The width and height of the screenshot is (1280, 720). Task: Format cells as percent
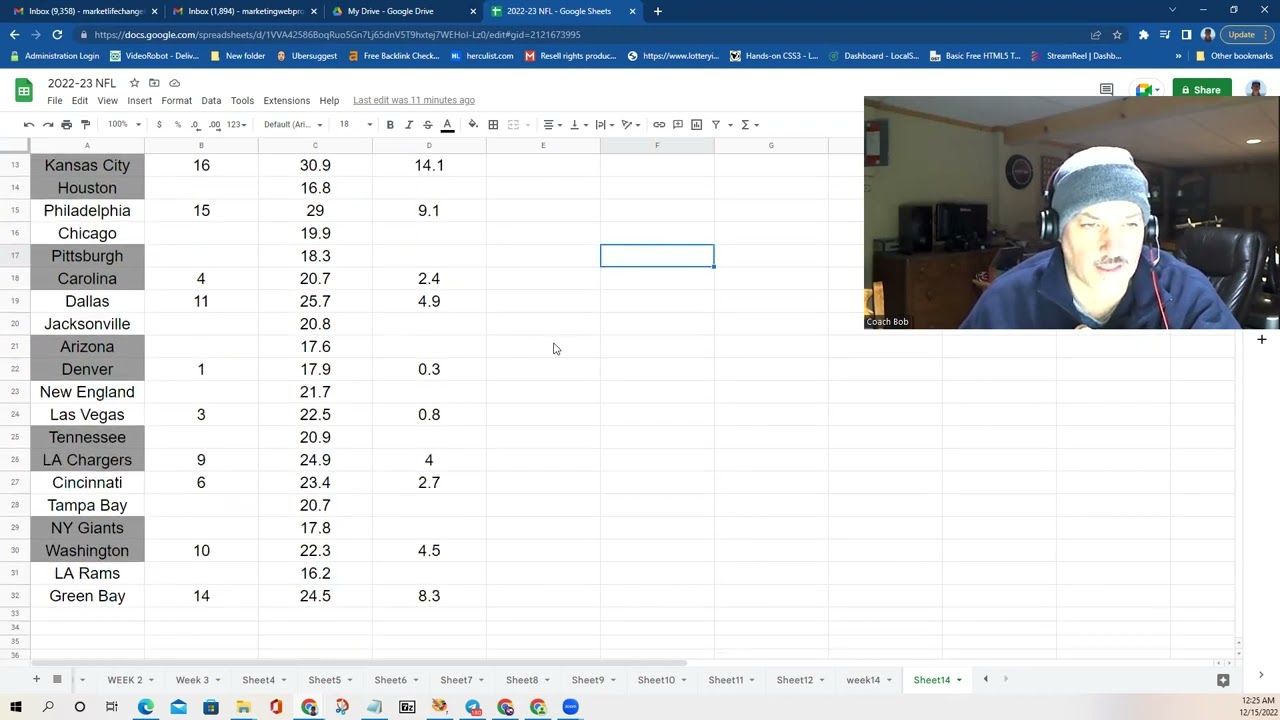[177, 124]
